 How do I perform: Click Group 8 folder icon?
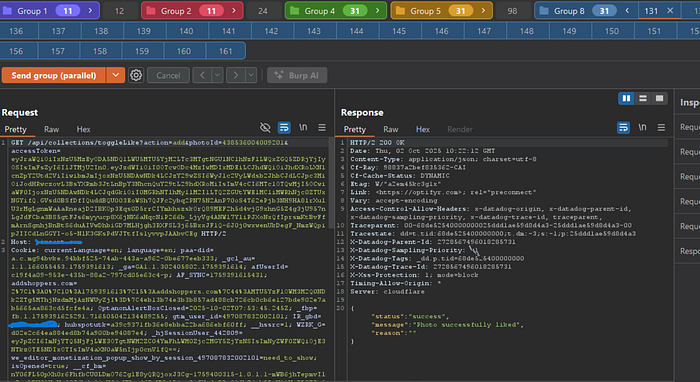point(544,11)
